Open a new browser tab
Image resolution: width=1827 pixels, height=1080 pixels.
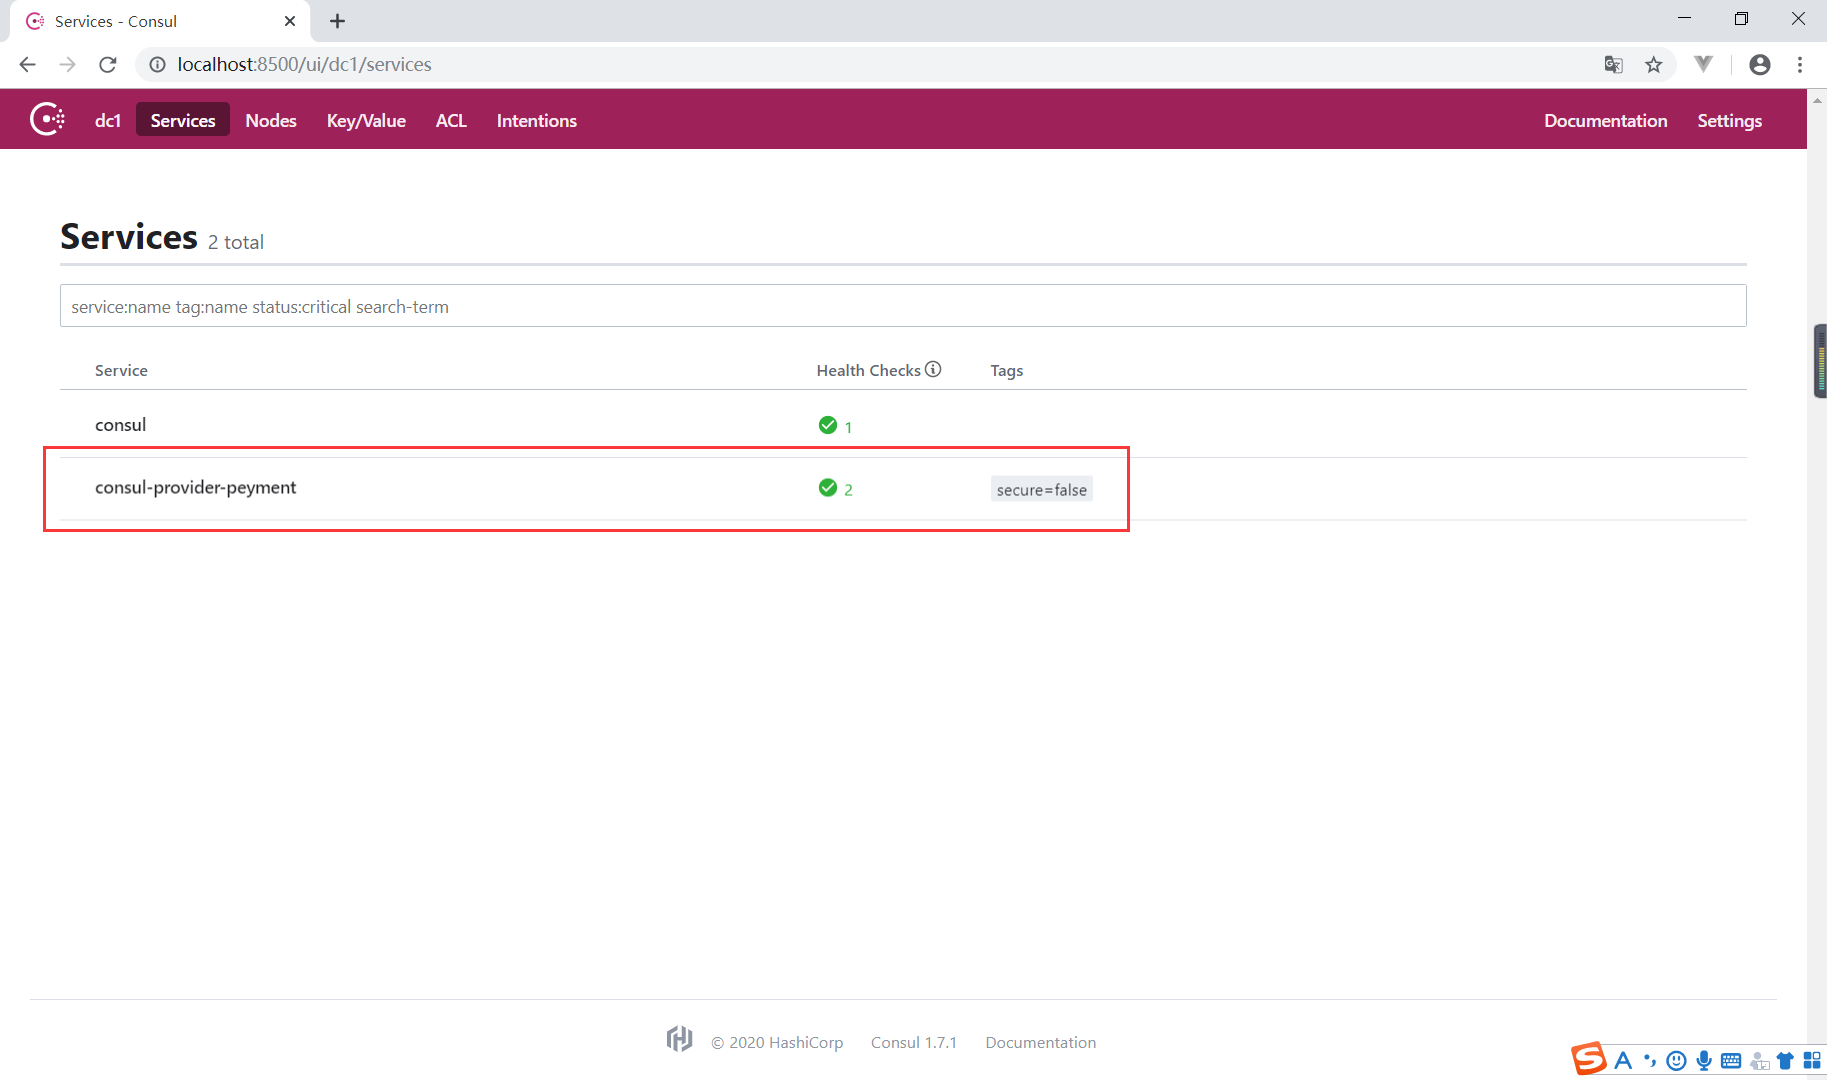tap(337, 21)
